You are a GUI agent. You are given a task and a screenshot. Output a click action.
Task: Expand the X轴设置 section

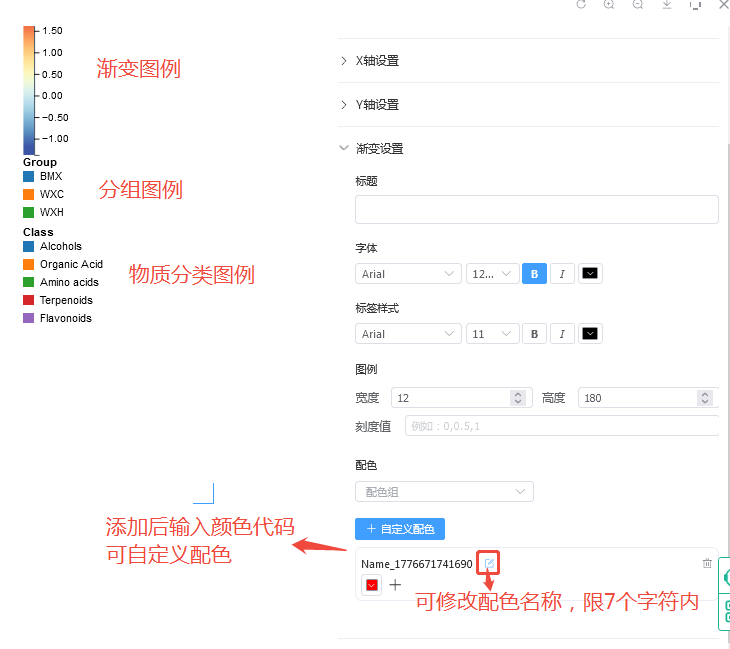377,61
